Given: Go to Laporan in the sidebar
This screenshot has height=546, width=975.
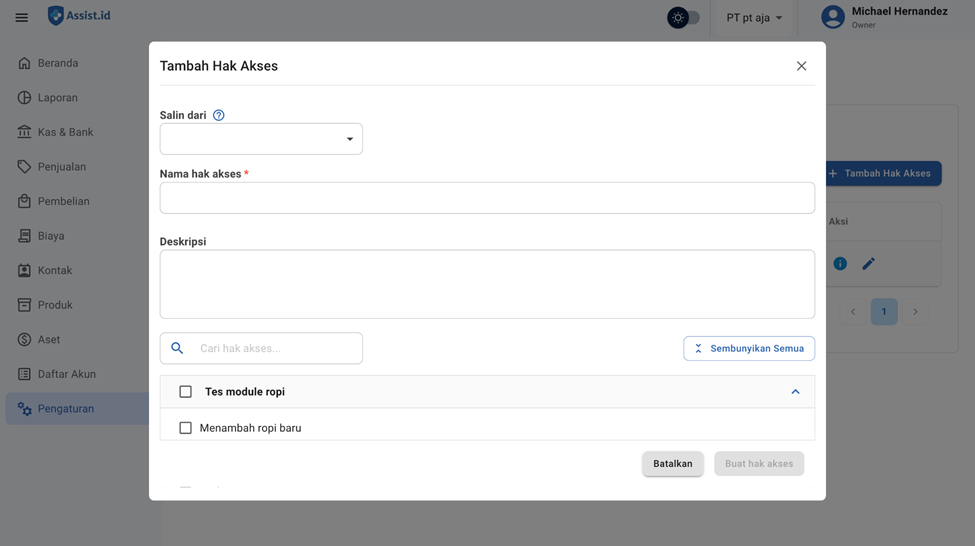Looking at the screenshot, I should click(57, 98).
